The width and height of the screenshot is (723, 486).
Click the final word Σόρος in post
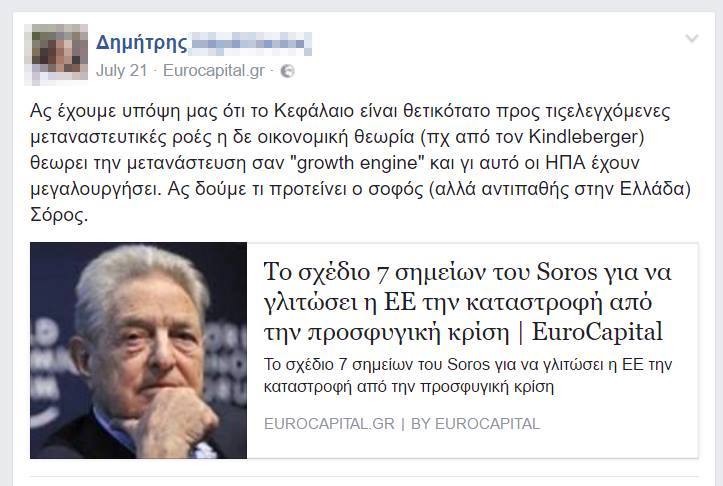click(x=59, y=215)
